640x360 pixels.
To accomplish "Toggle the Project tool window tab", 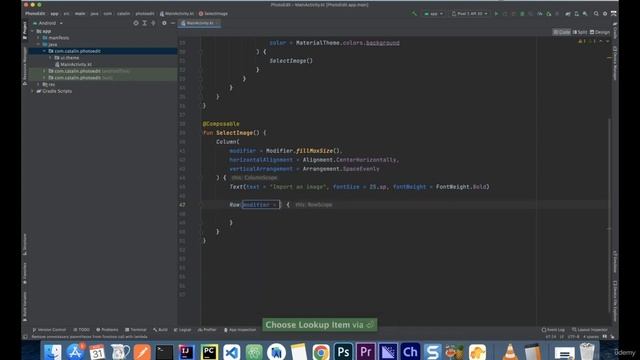I will pos(24,31).
